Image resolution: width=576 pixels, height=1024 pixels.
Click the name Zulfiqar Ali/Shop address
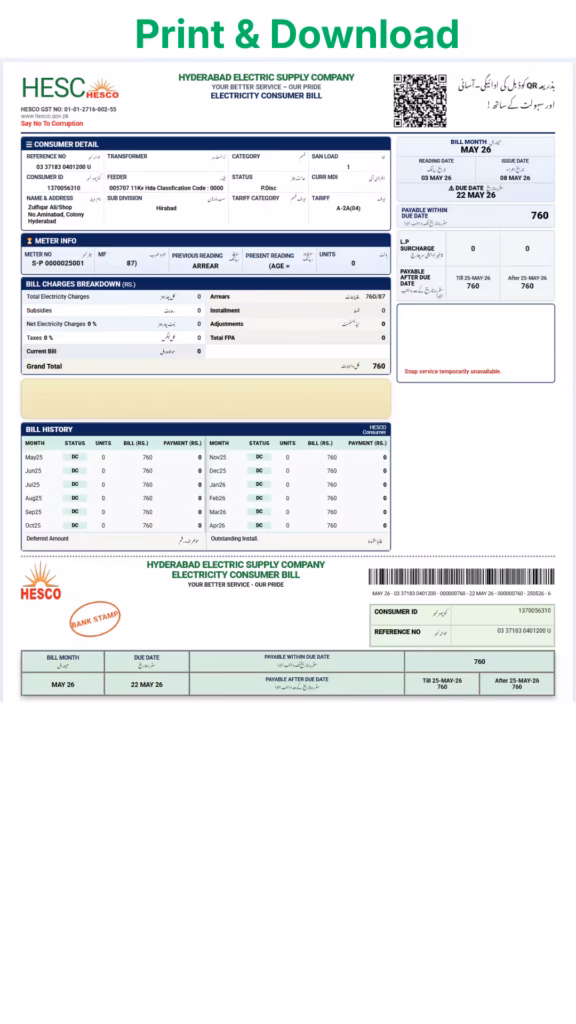click(56, 214)
